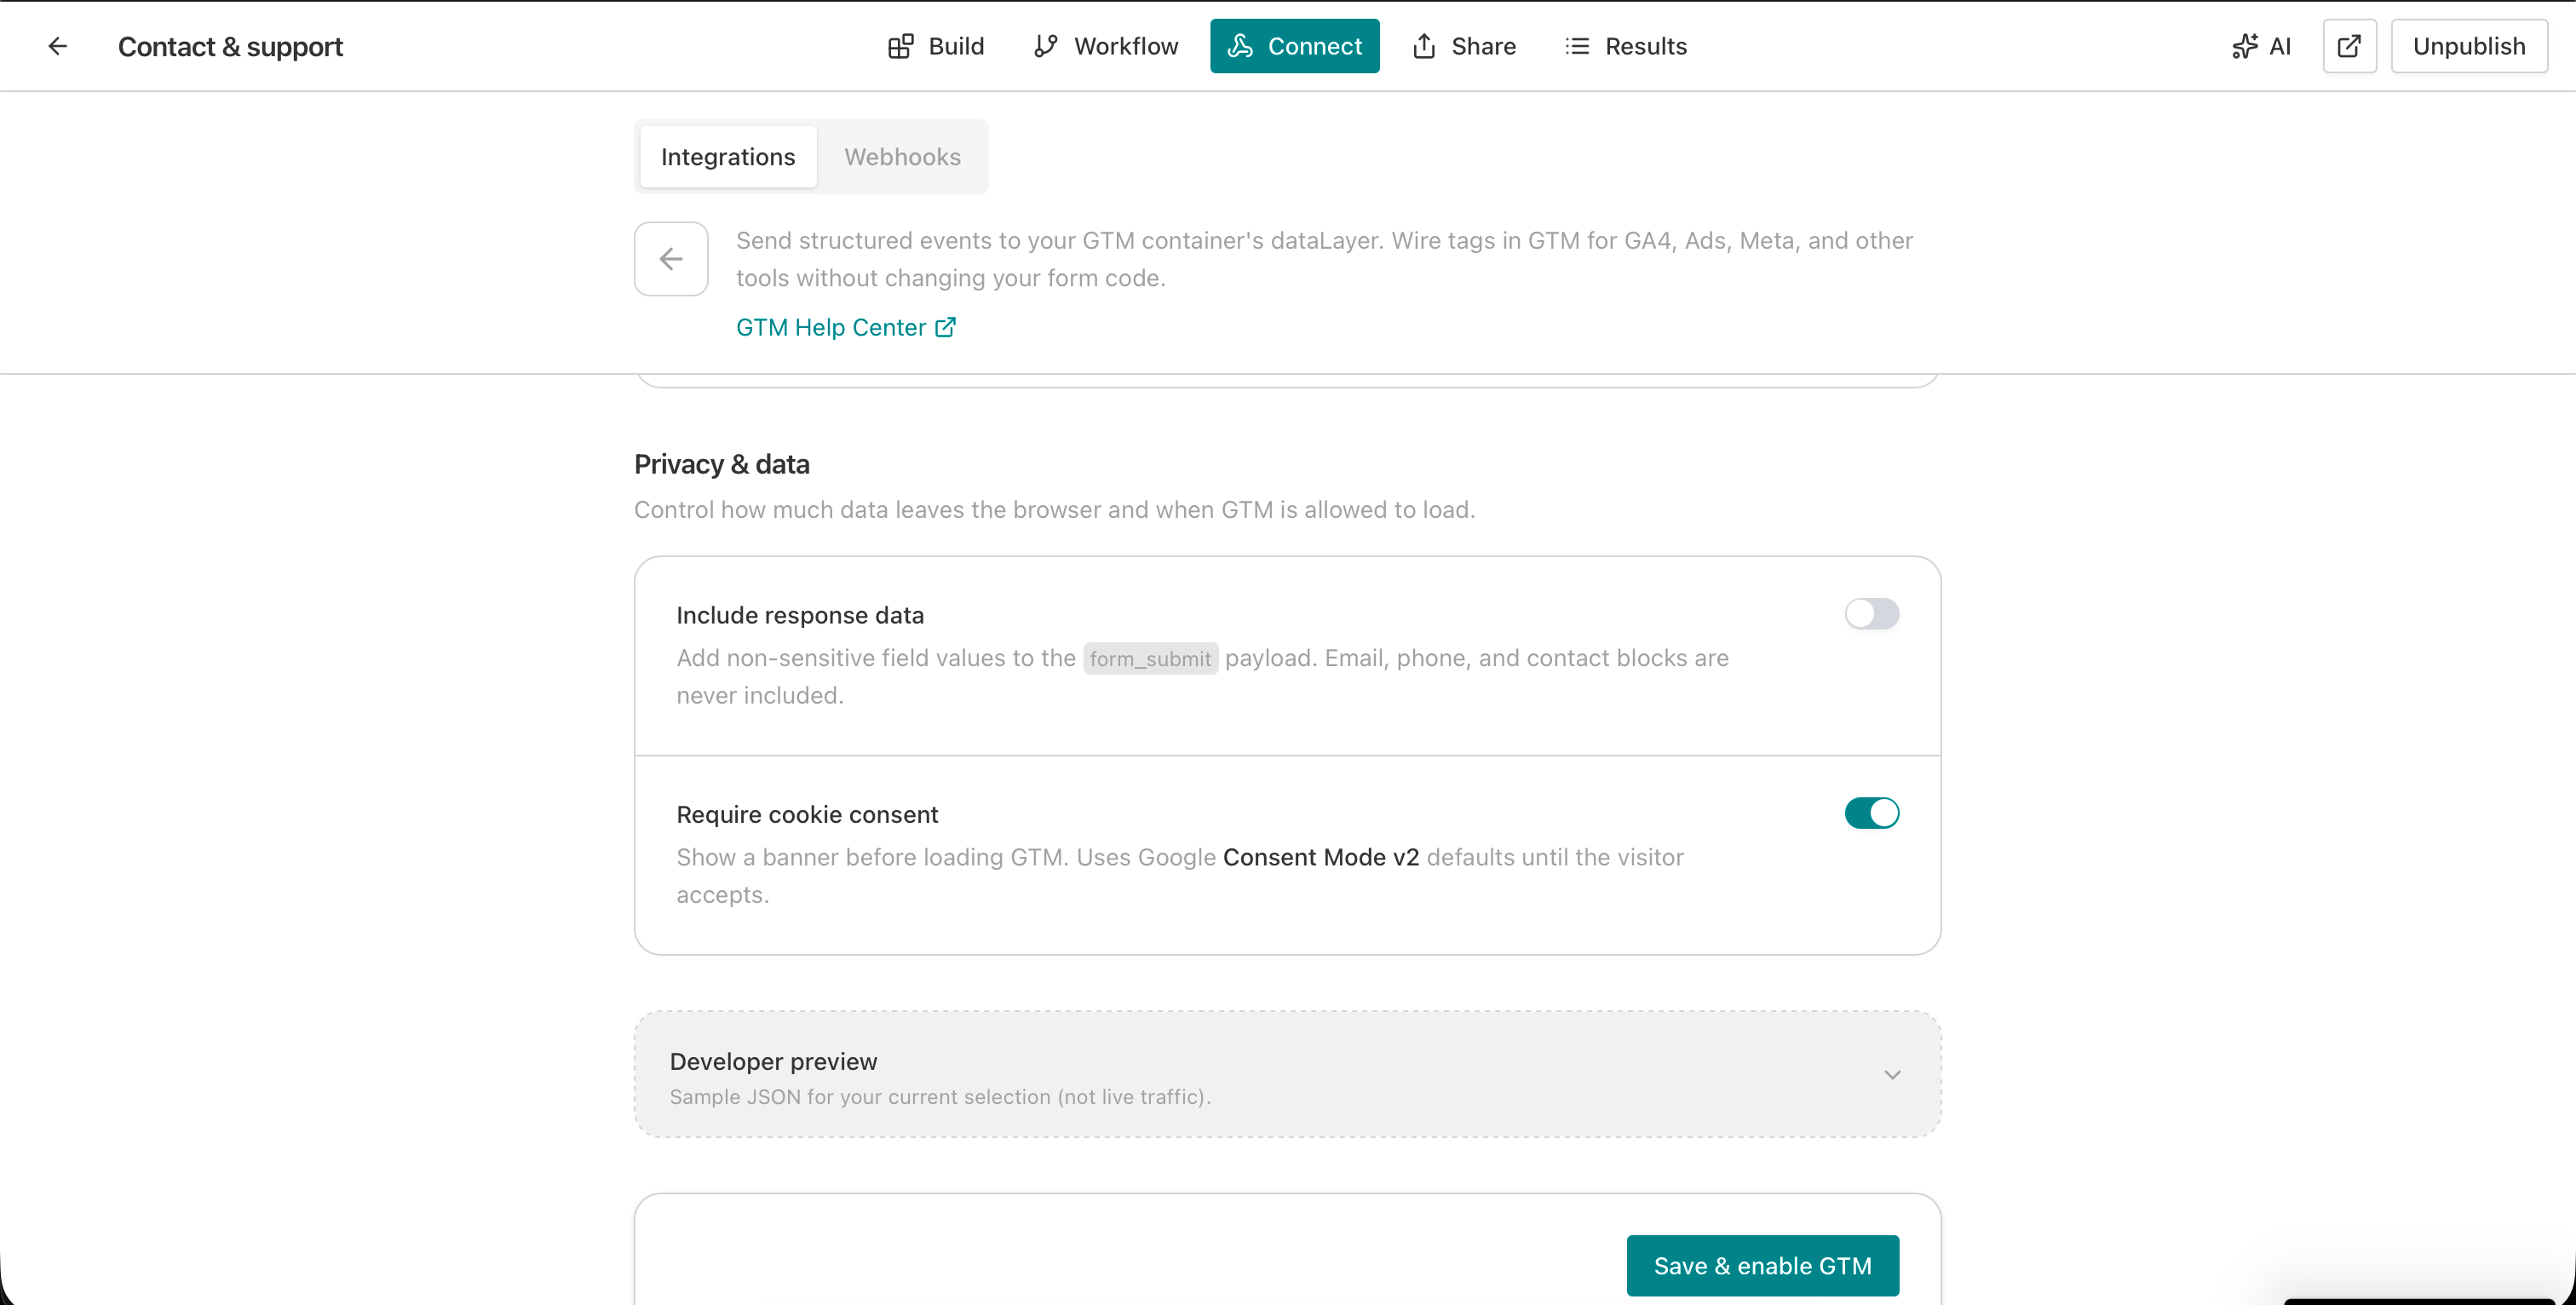Image resolution: width=2576 pixels, height=1305 pixels.
Task: Open the GTM Help Center link
Action: (x=830, y=327)
